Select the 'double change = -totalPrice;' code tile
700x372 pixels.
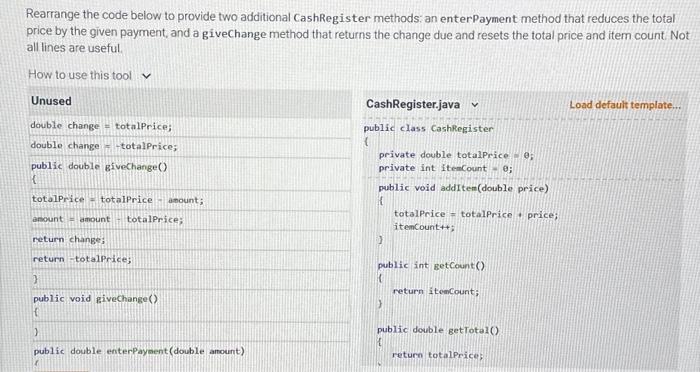[x=190, y=146]
